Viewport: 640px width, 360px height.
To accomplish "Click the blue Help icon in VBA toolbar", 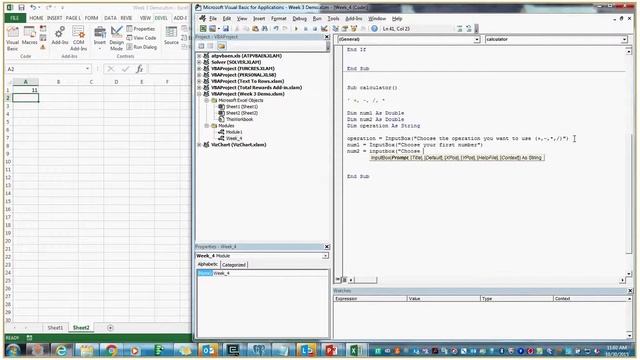I will pos(374,29).
